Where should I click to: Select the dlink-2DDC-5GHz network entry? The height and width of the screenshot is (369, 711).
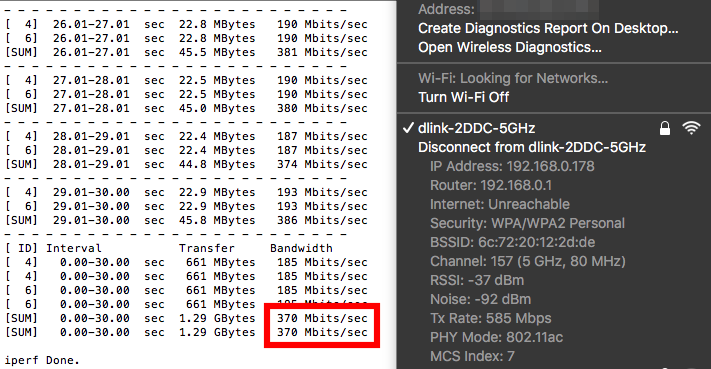pyautogui.click(x=477, y=128)
